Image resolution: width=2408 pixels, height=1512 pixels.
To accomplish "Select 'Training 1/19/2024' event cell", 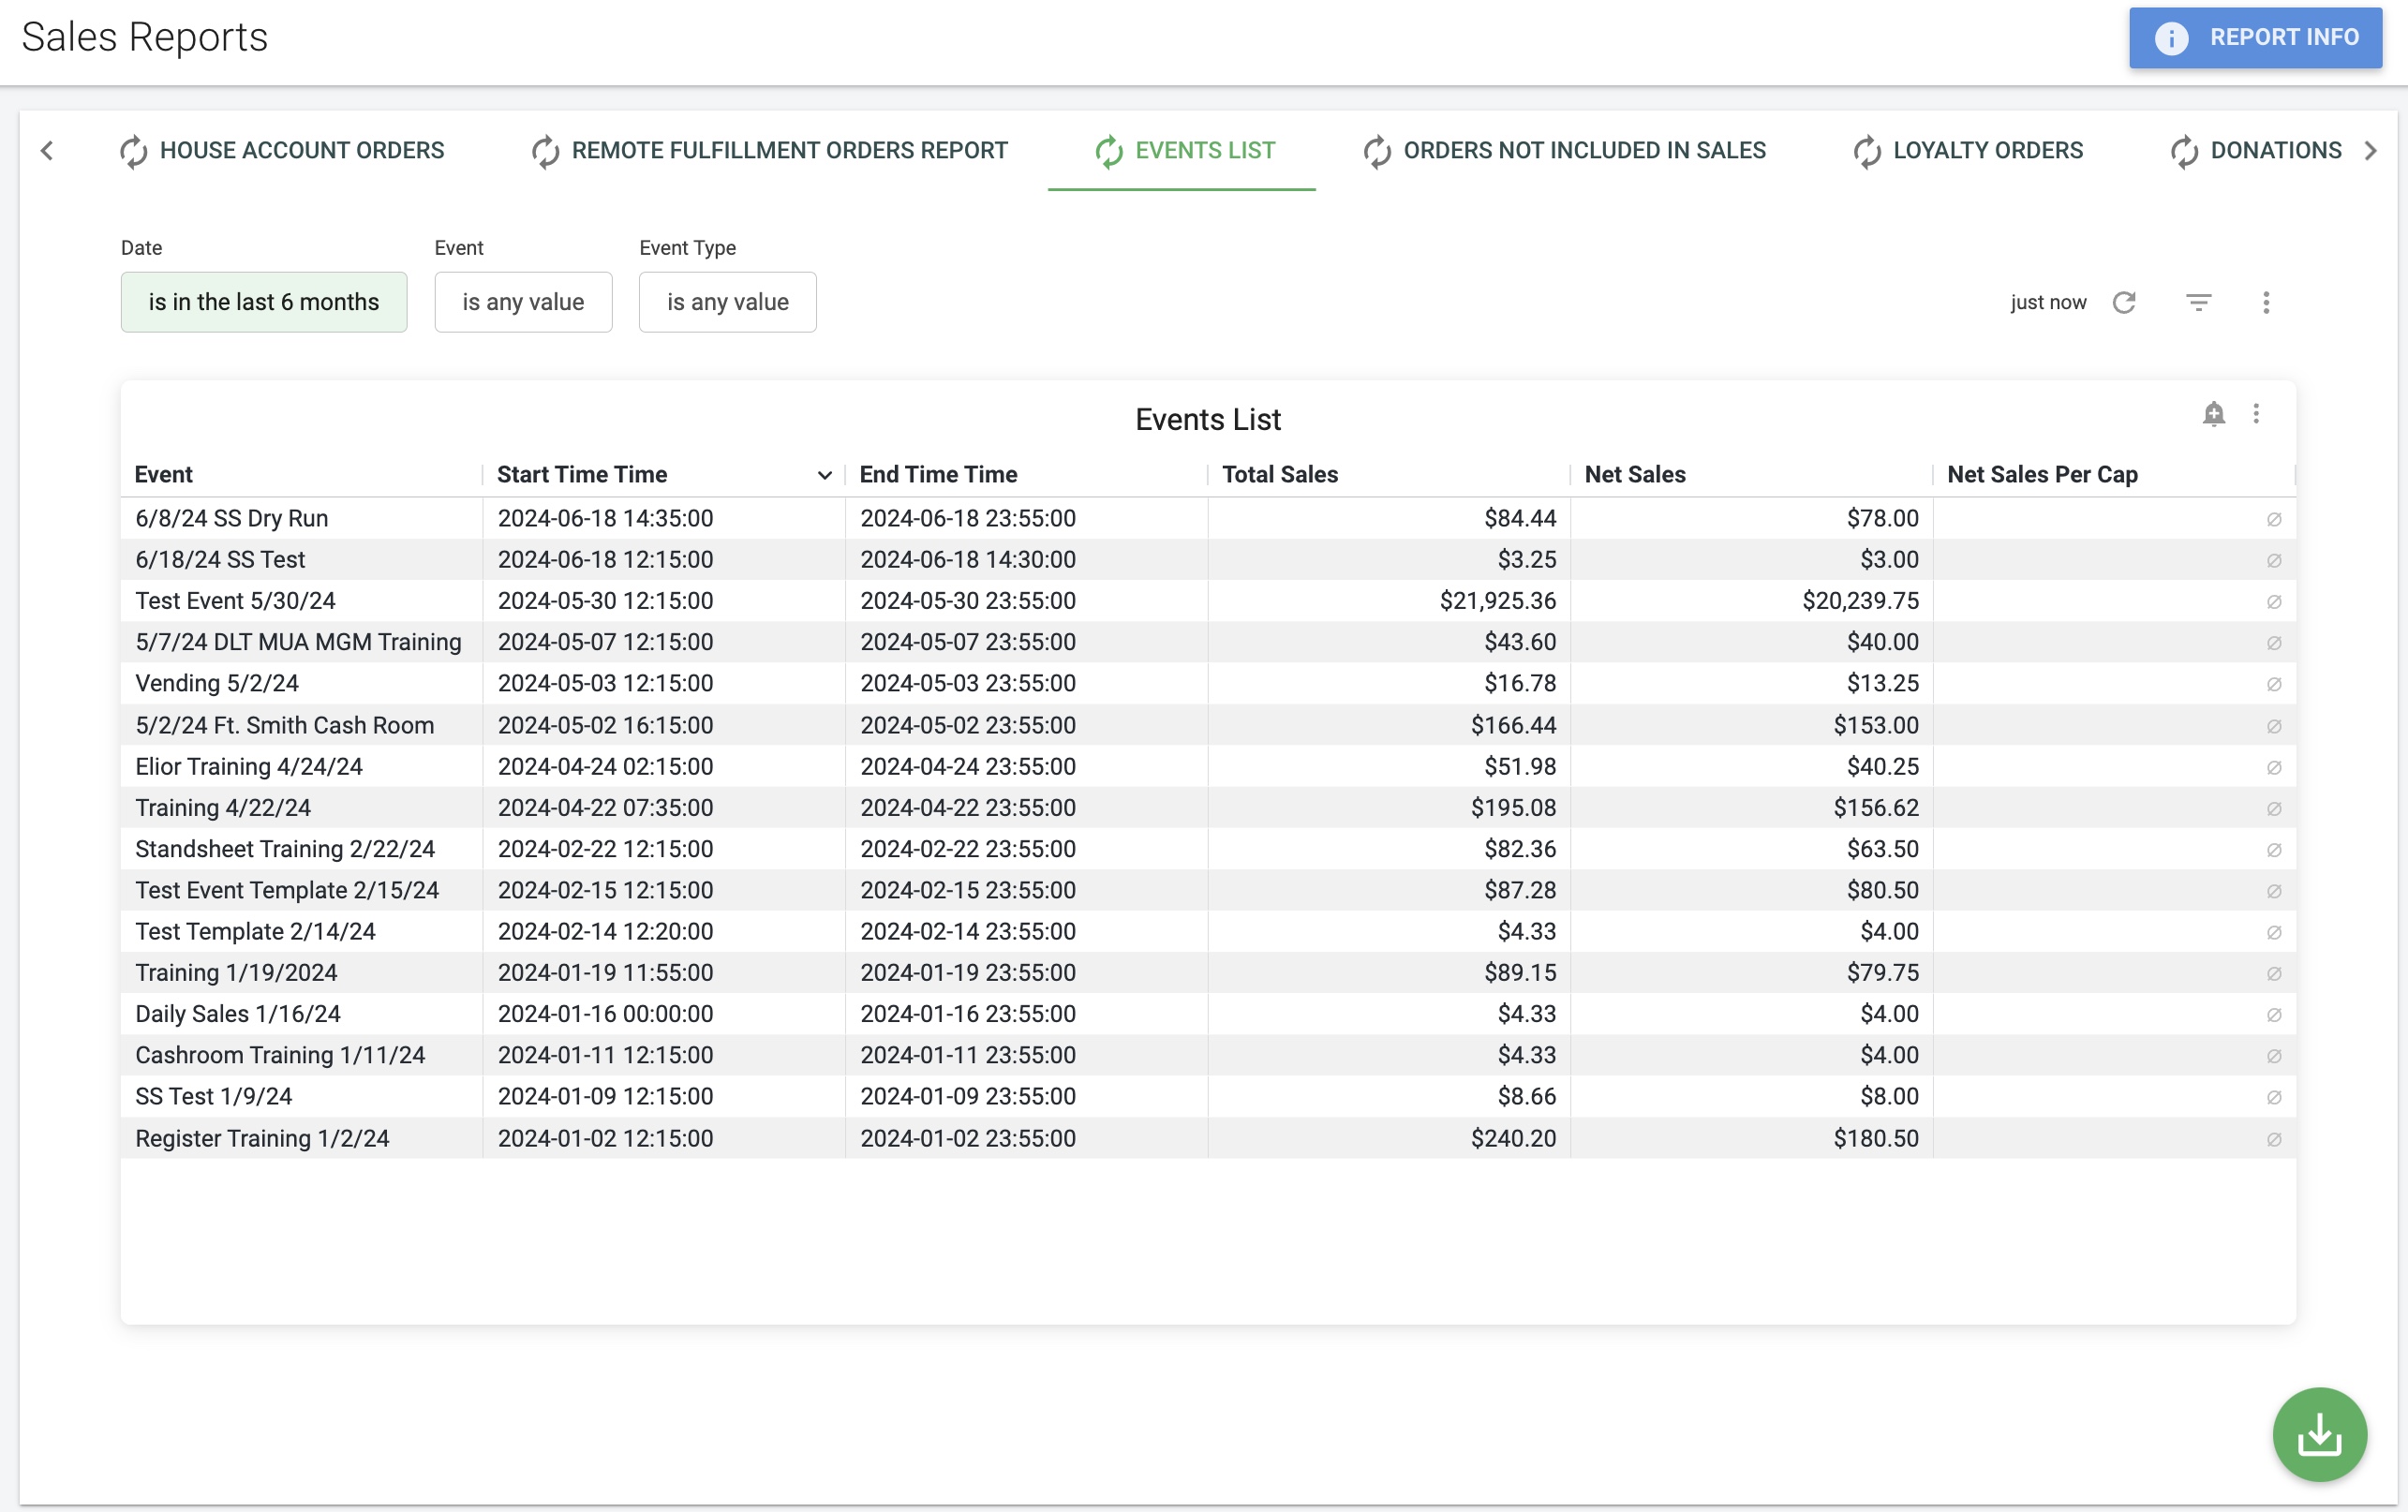I will click(301, 972).
